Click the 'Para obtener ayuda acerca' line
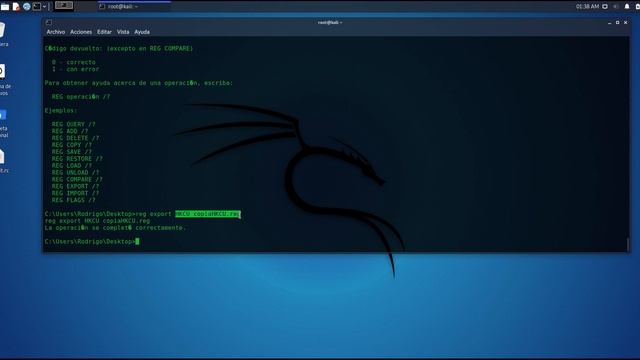 (139, 83)
